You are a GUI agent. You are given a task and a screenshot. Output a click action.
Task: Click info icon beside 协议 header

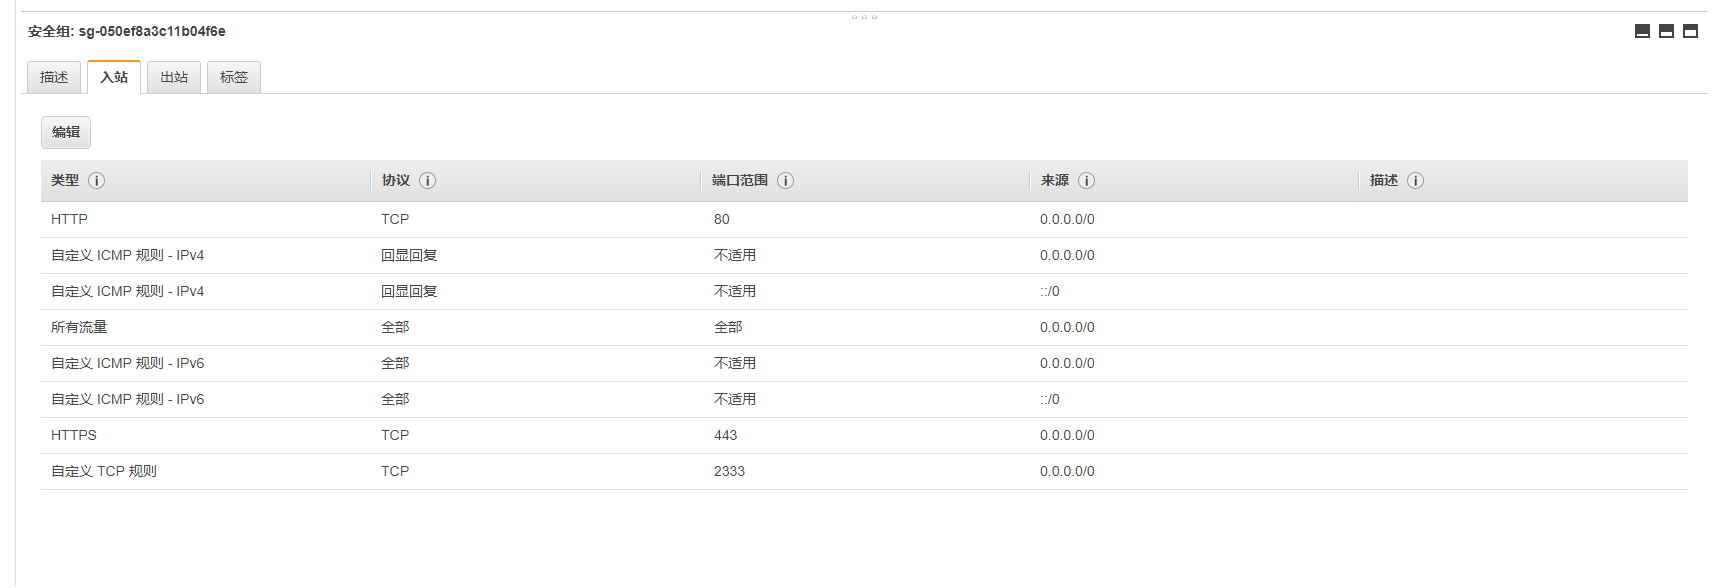click(x=427, y=181)
